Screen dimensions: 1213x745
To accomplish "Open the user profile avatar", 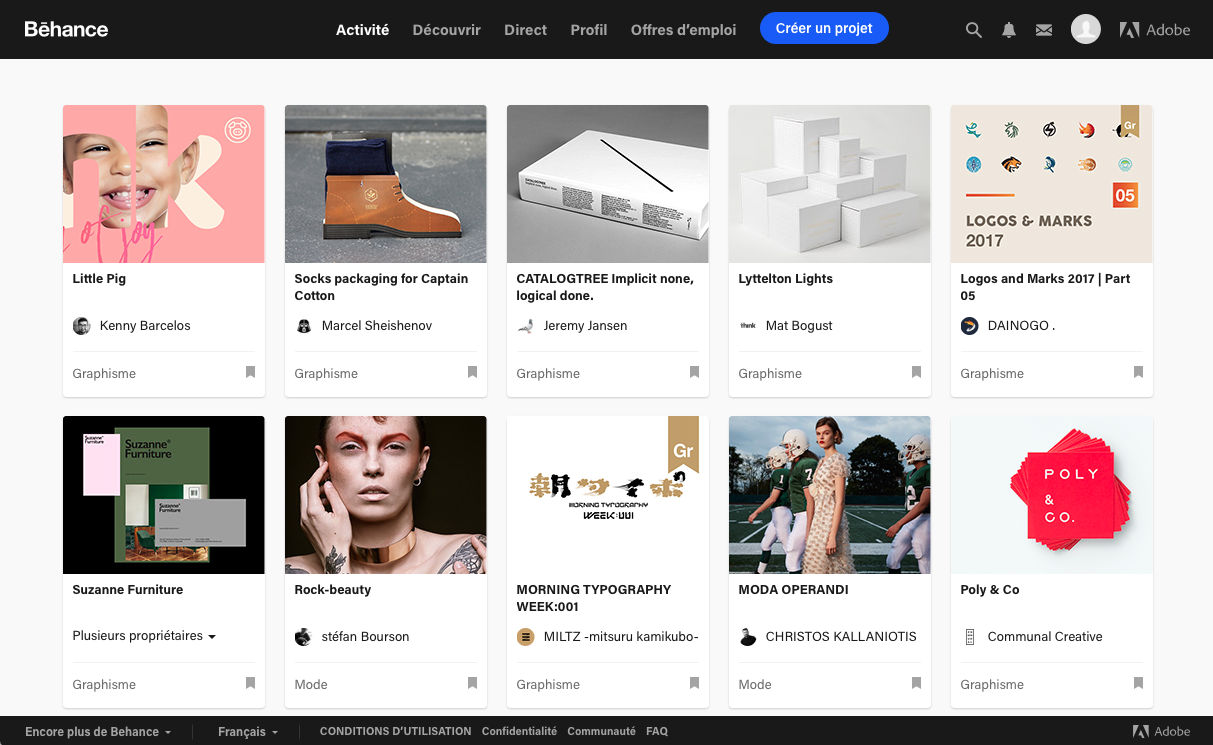I will click(x=1086, y=29).
